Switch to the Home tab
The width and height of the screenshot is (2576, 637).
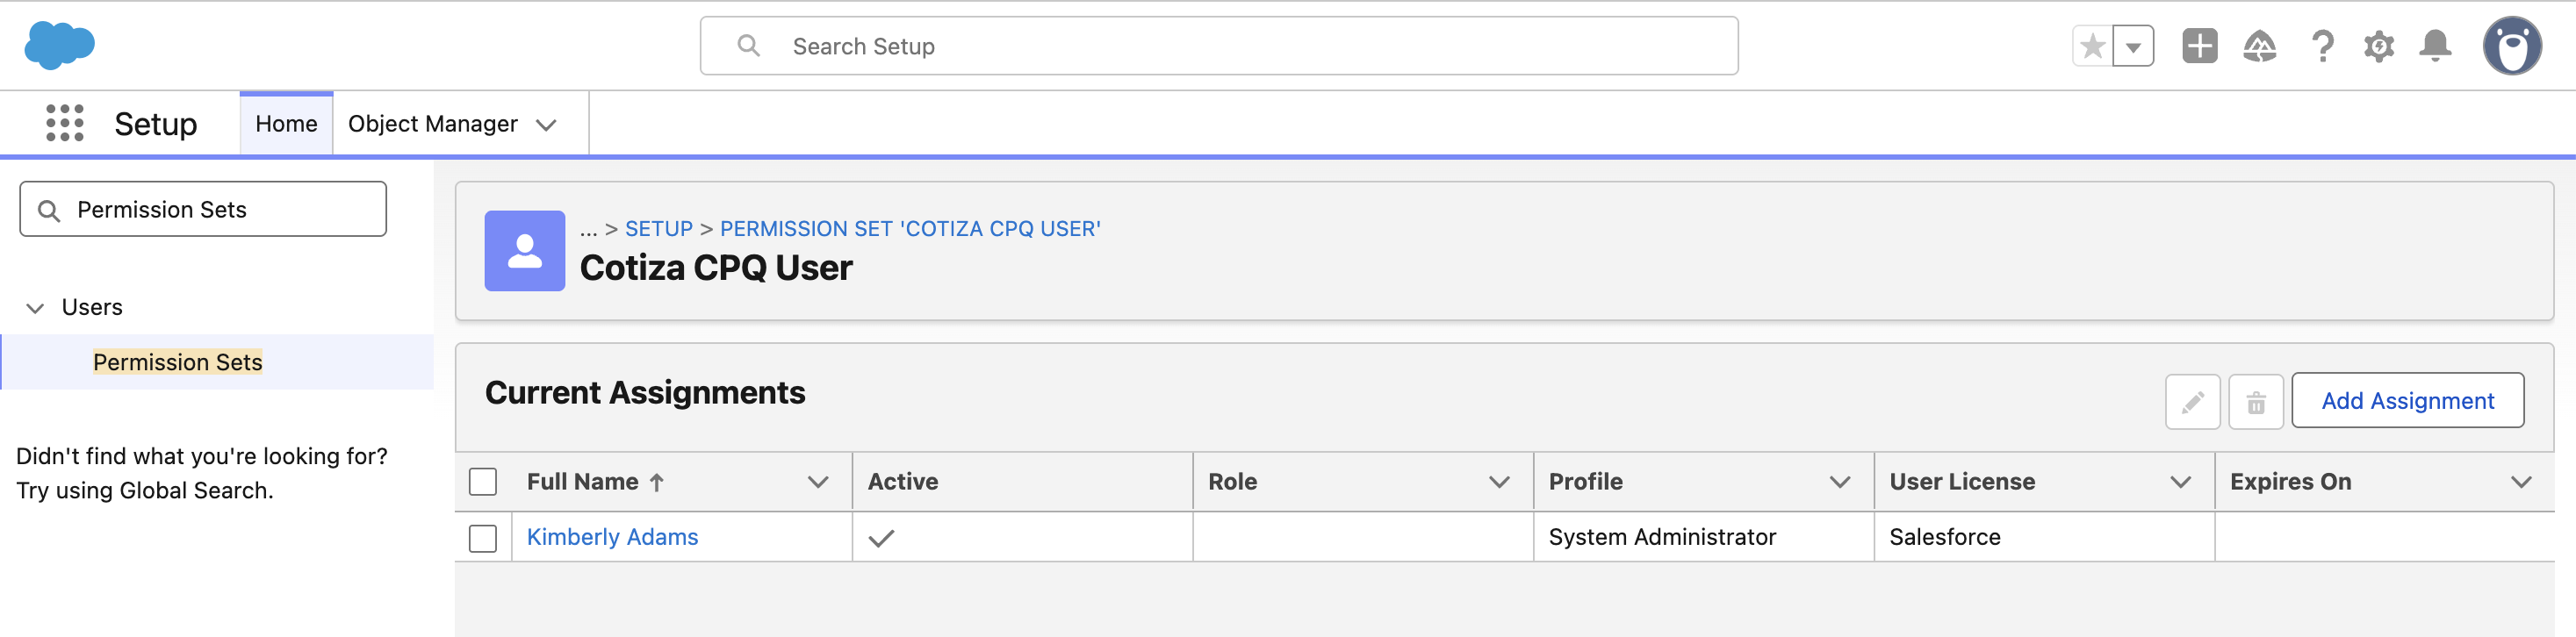pyautogui.click(x=286, y=124)
